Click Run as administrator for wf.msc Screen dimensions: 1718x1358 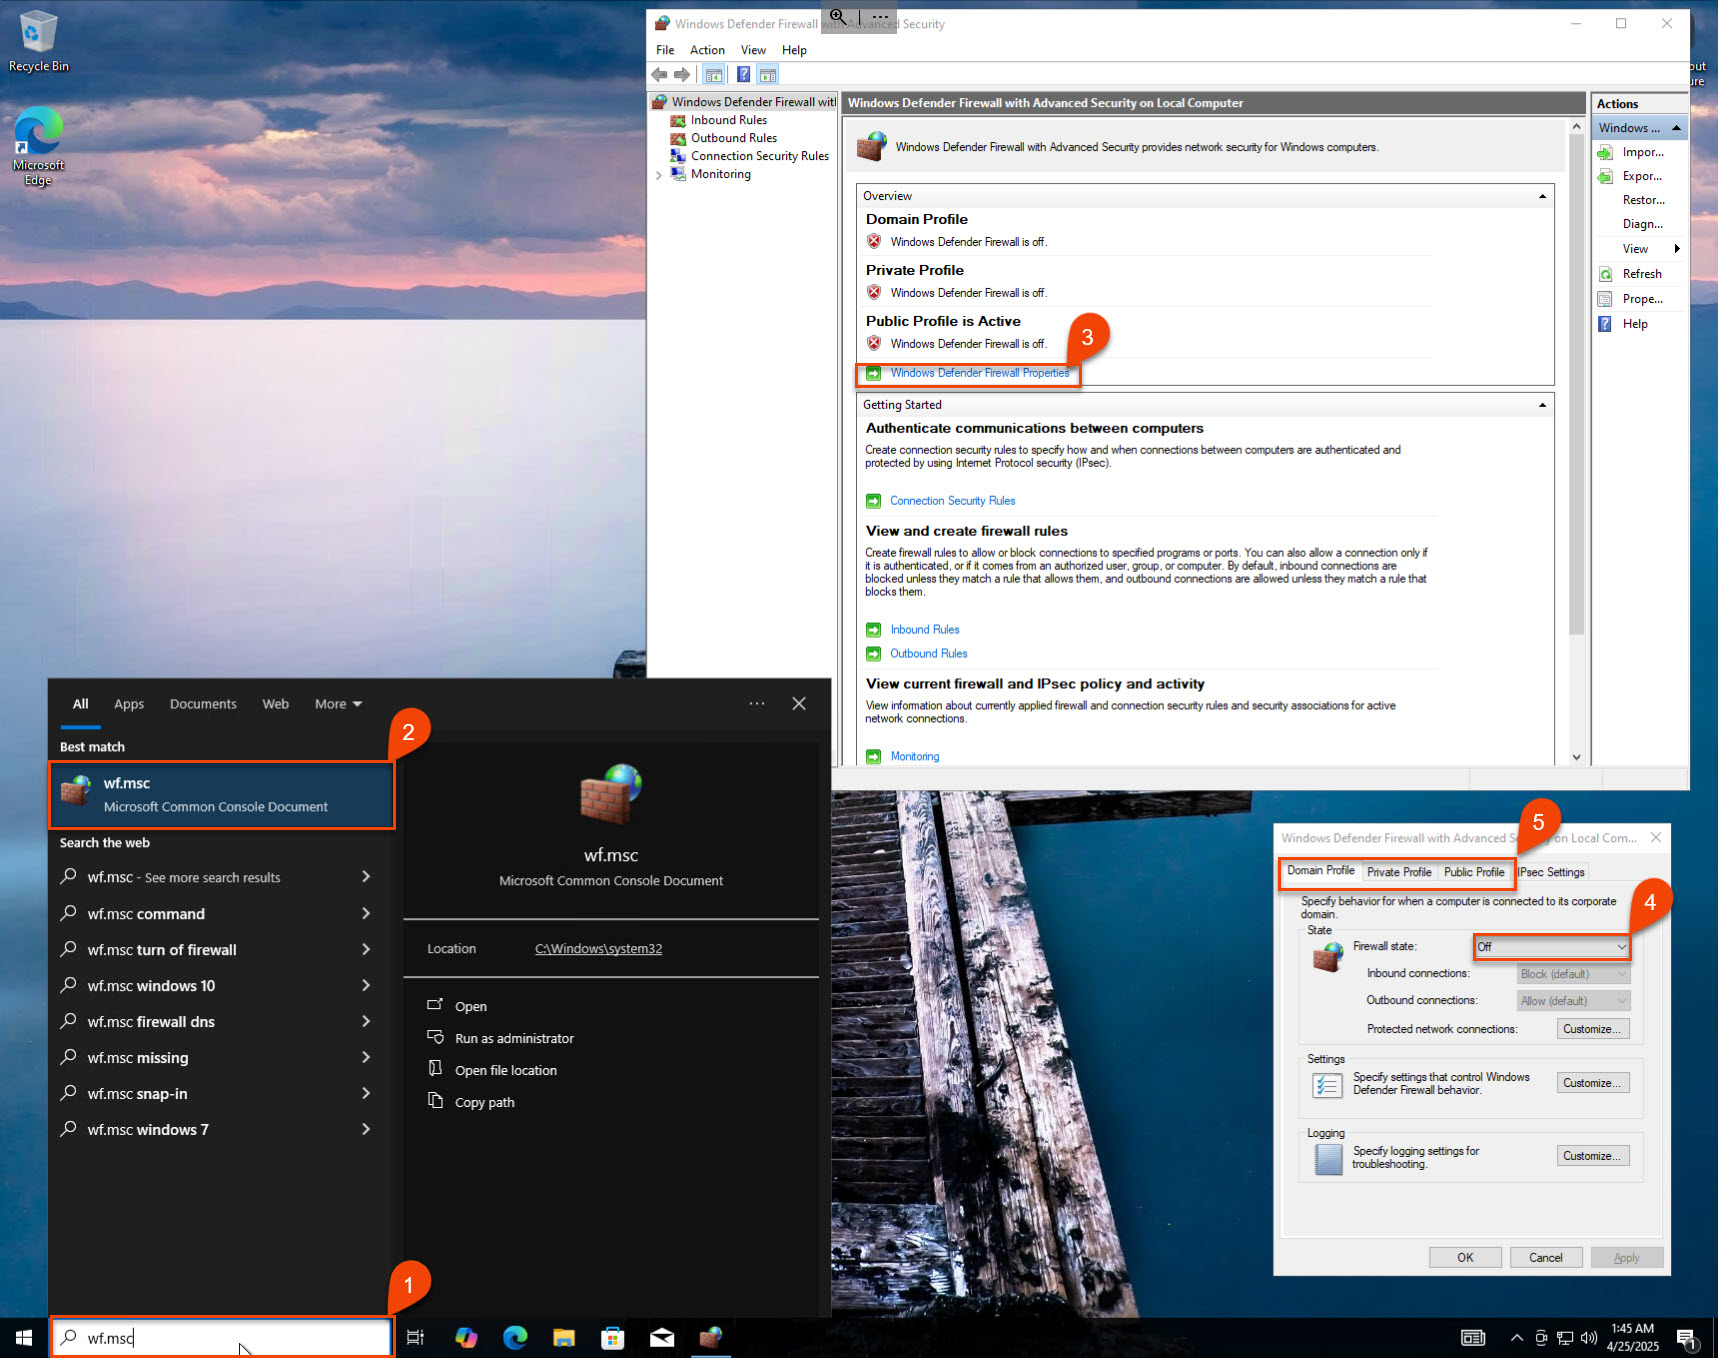pos(514,1039)
